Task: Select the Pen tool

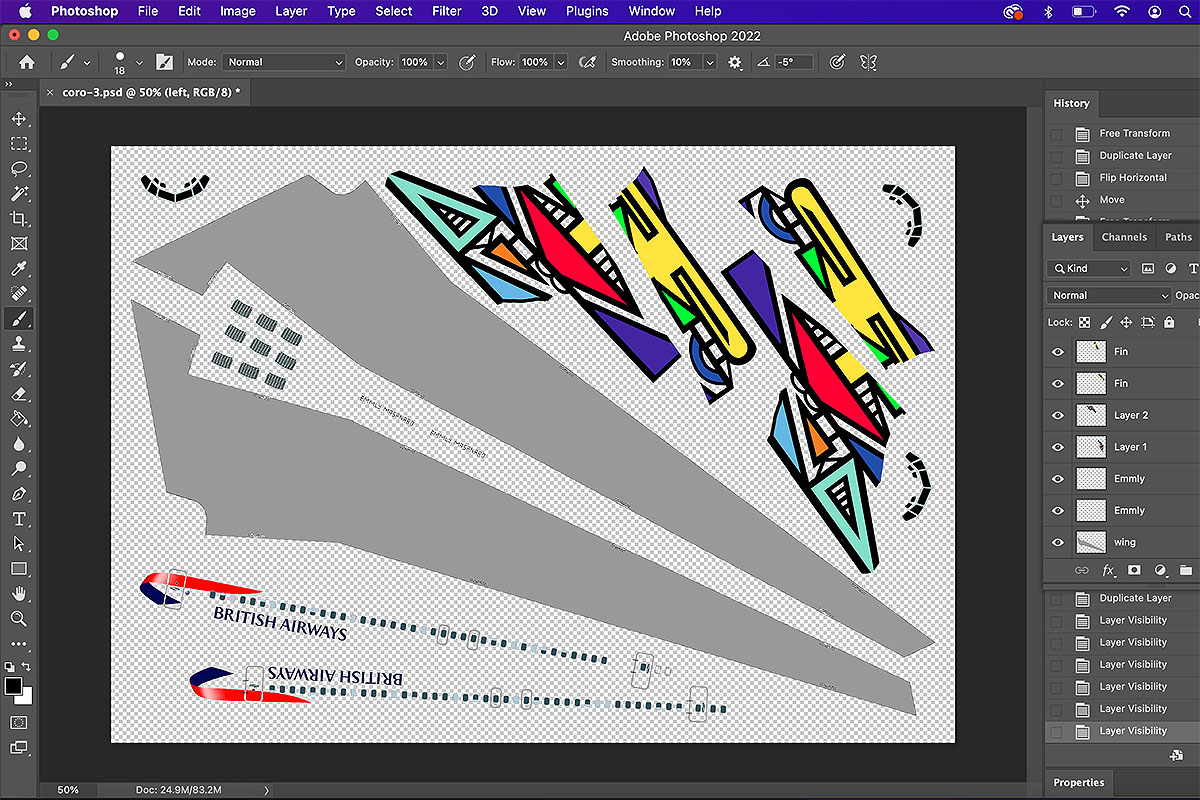Action: [x=19, y=494]
